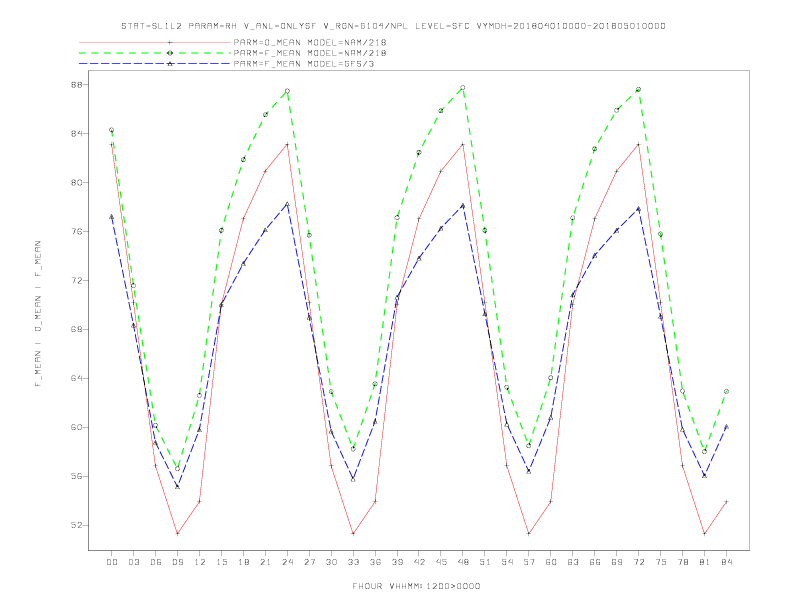
Task: Click x-axis tick label 57
Action: click(x=529, y=562)
